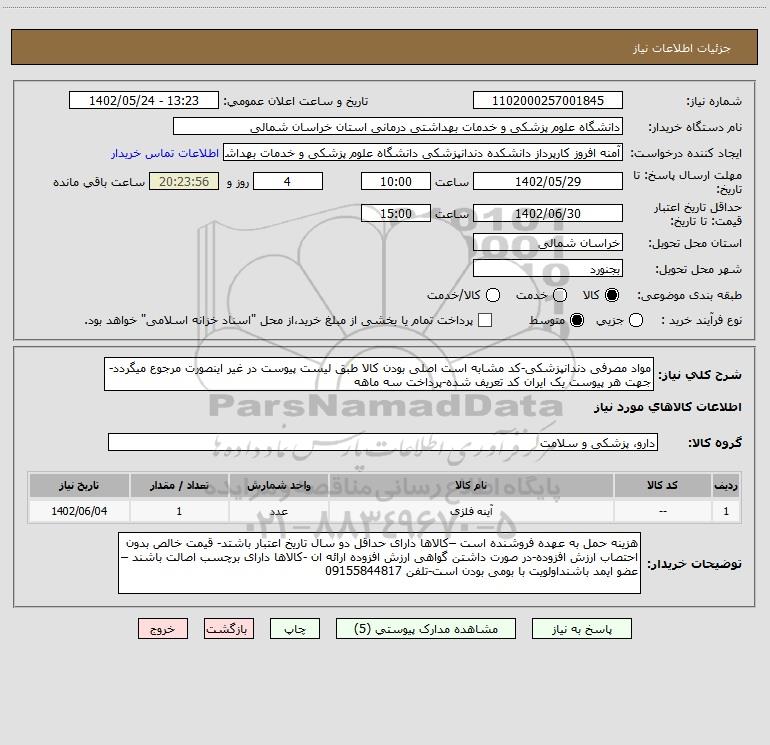Click the price validity date 1402/06/30
Viewport: 770px width, 745px height.
pos(548,213)
